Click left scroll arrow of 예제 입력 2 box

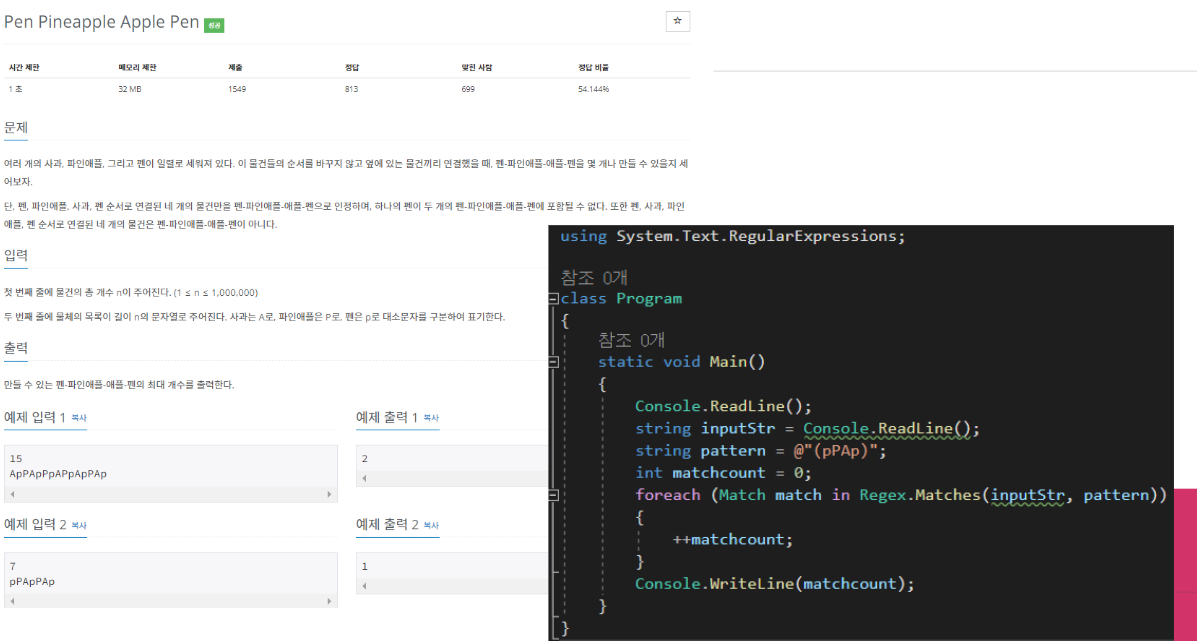click(x=11, y=601)
